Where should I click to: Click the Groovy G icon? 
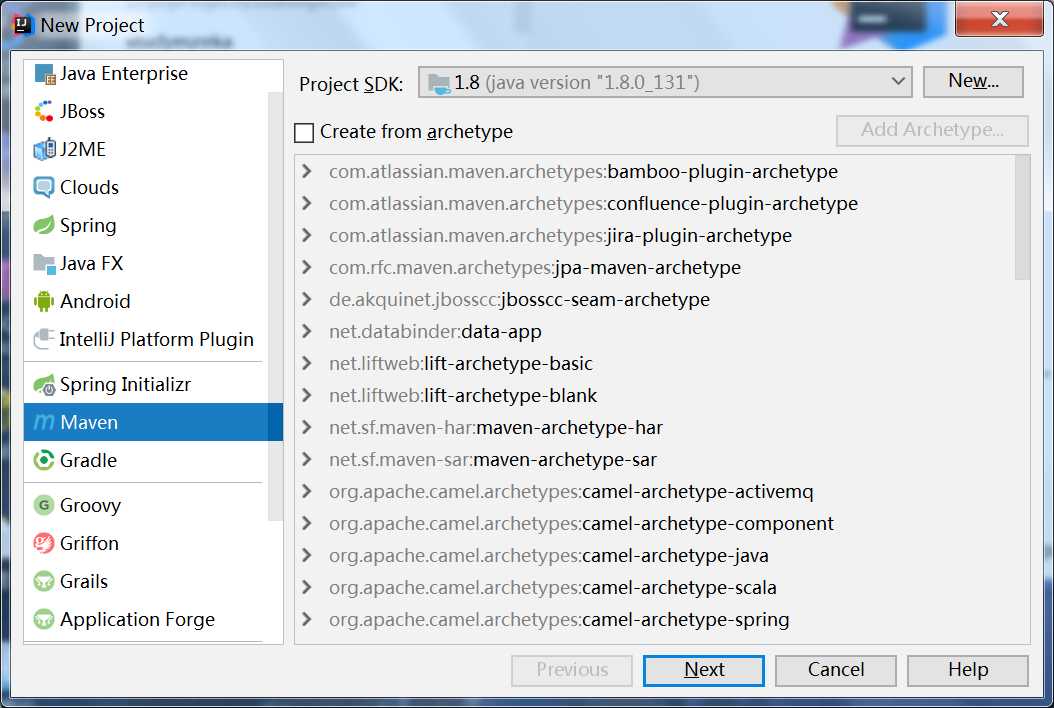pos(44,505)
